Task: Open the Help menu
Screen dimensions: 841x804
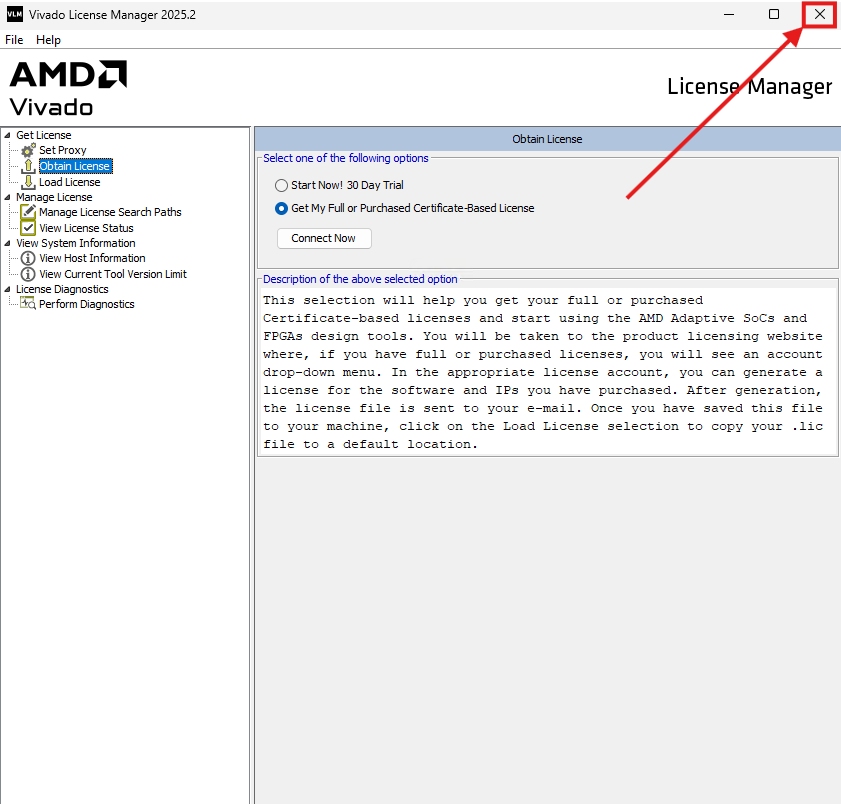Action: tap(48, 40)
